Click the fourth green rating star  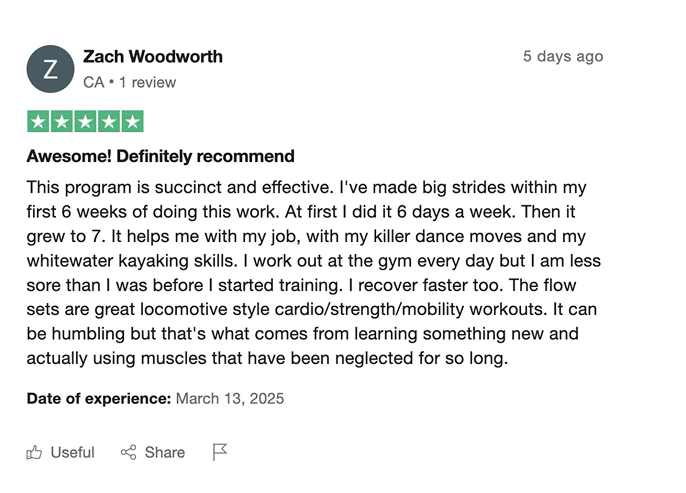pos(108,122)
